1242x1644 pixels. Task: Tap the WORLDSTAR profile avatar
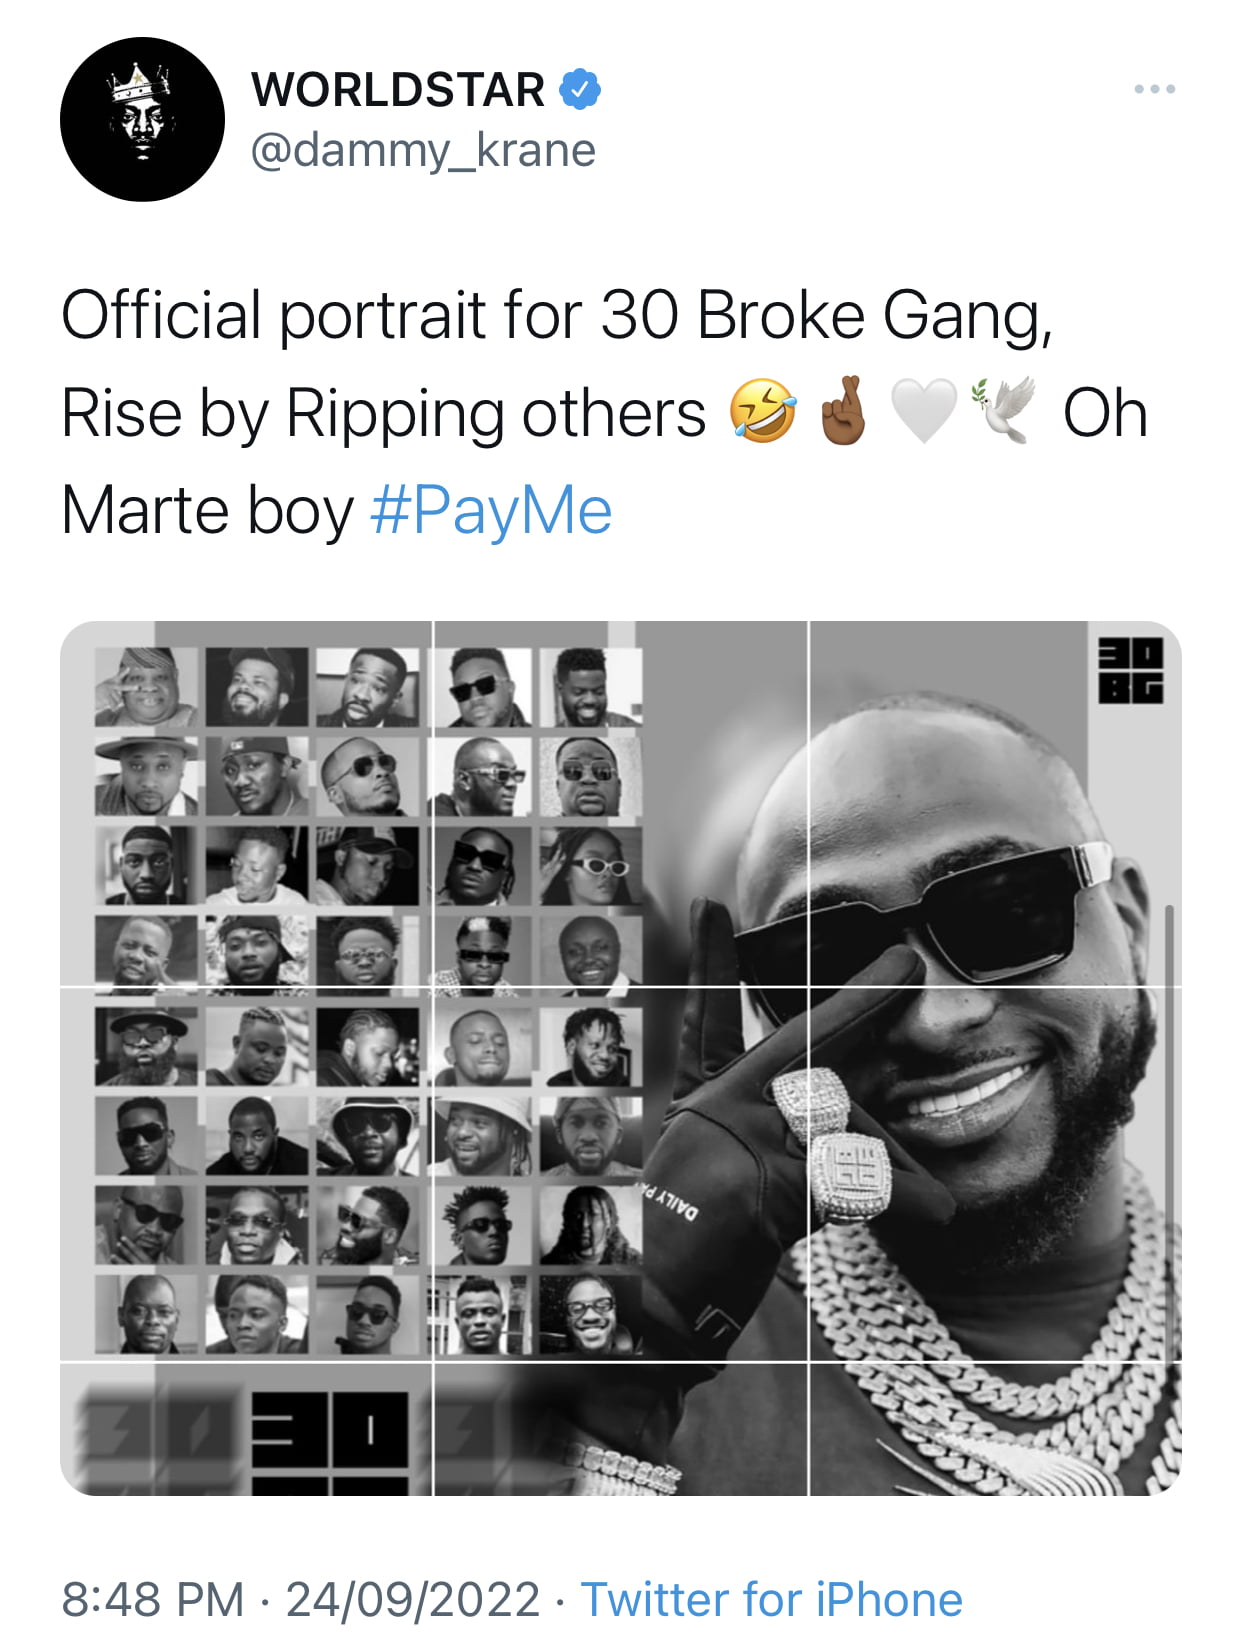click(x=142, y=119)
